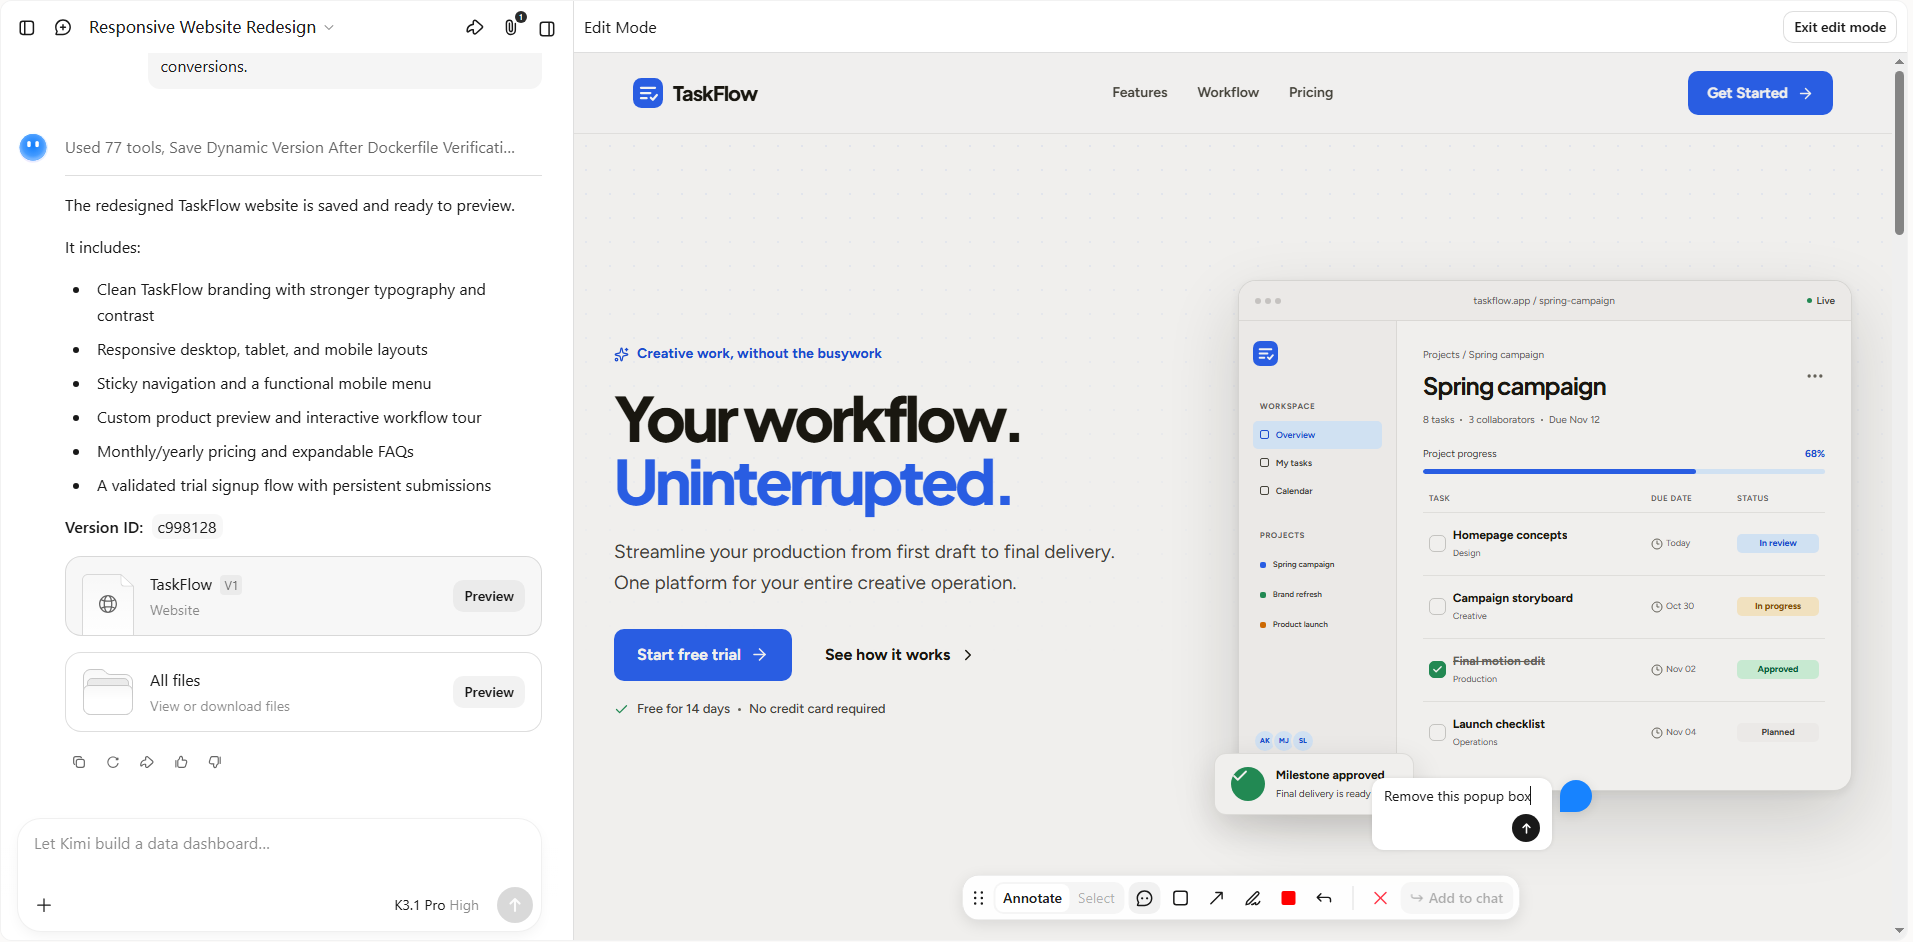Open the red annotation color swatch

pyautogui.click(x=1288, y=898)
